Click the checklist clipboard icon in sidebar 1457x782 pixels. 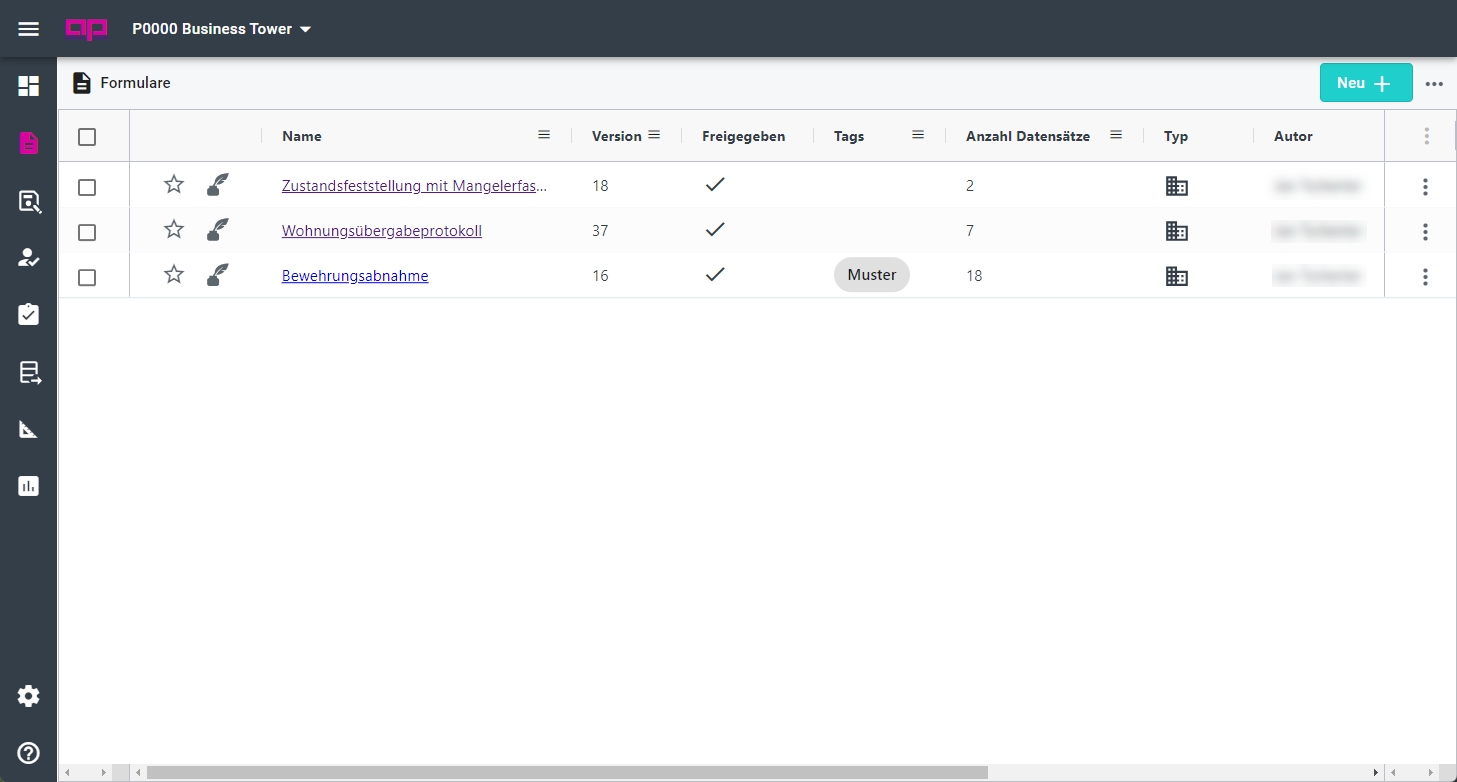click(x=28, y=315)
